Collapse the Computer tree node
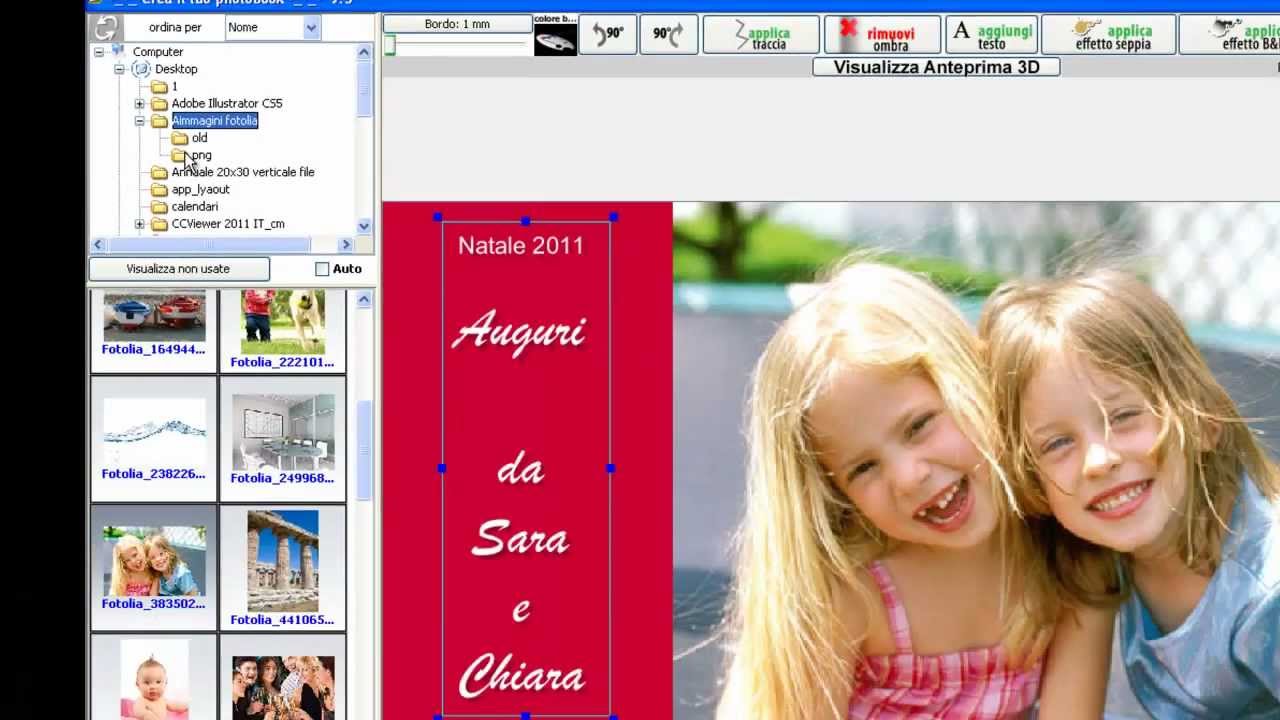This screenshot has height=720, width=1280. point(99,52)
